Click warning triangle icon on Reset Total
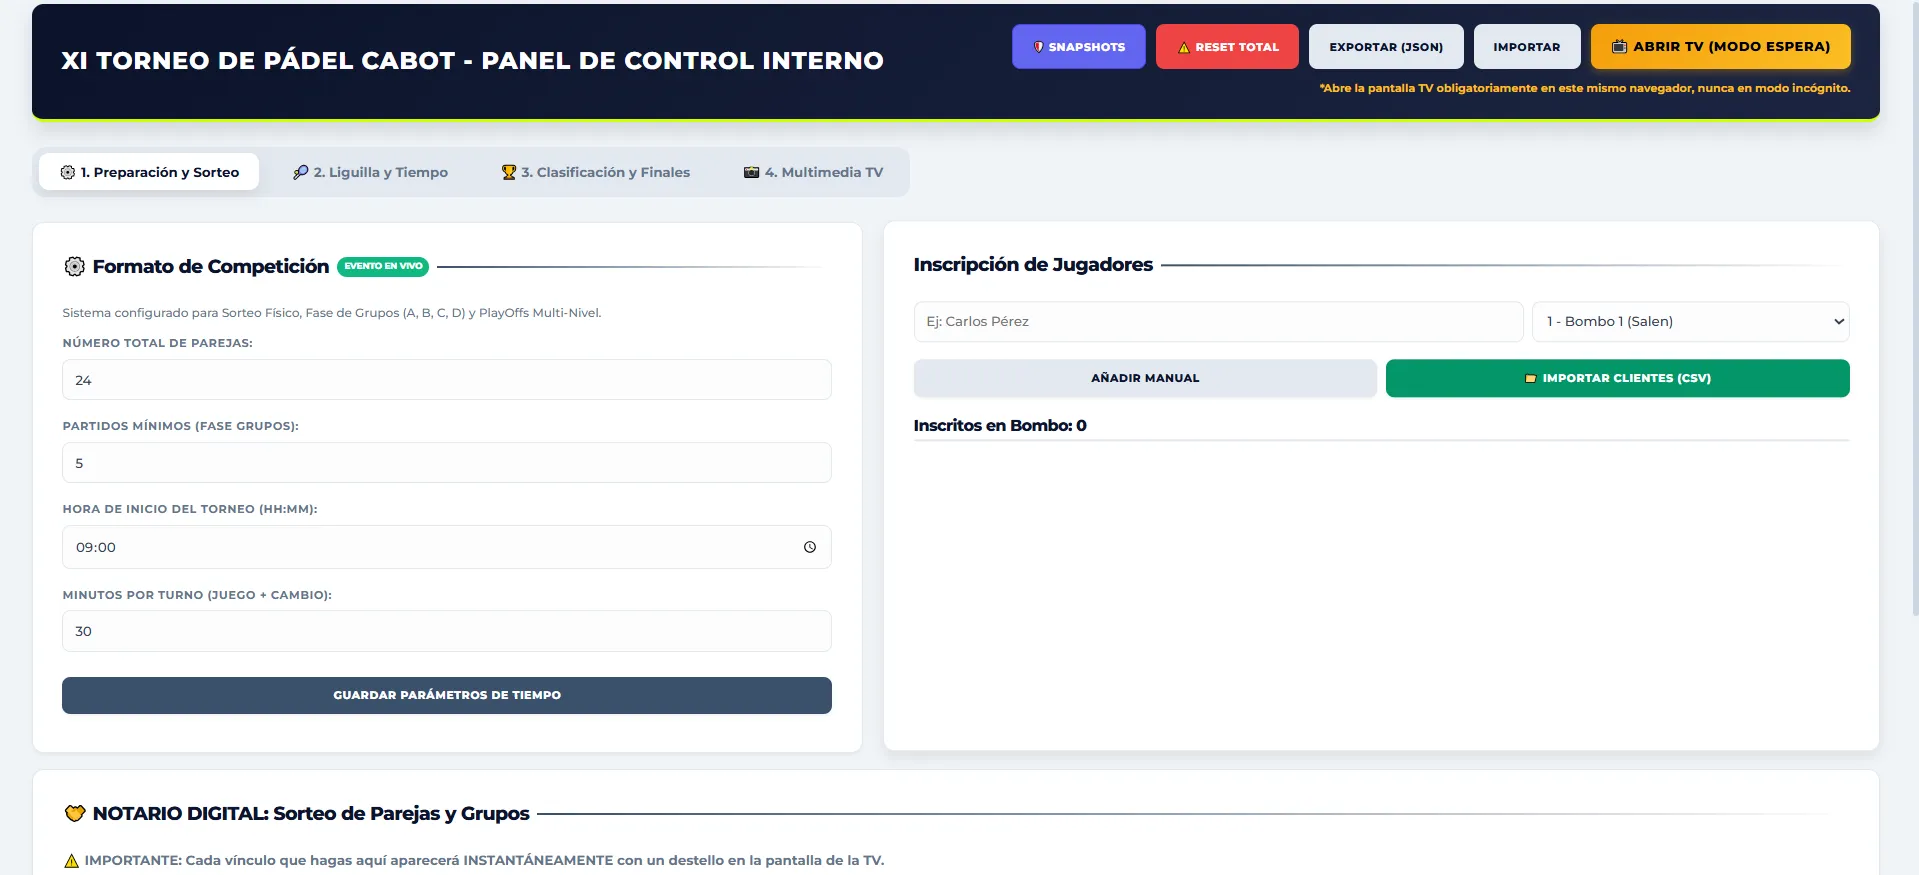1919x875 pixels. point(1184,47)
